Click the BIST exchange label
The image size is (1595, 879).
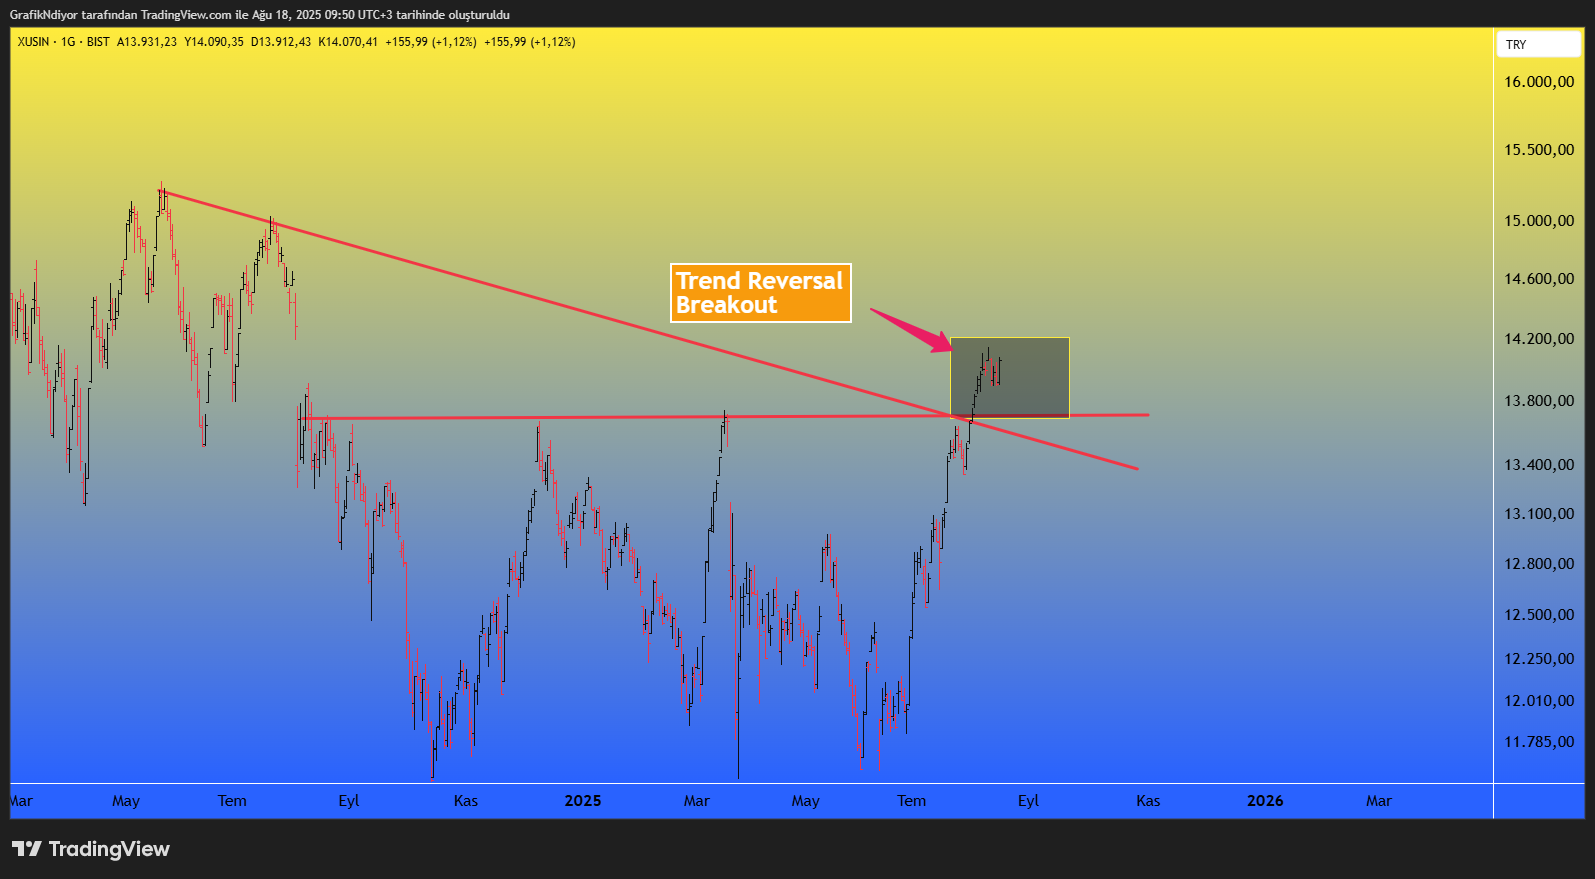(x=98, y=42)
